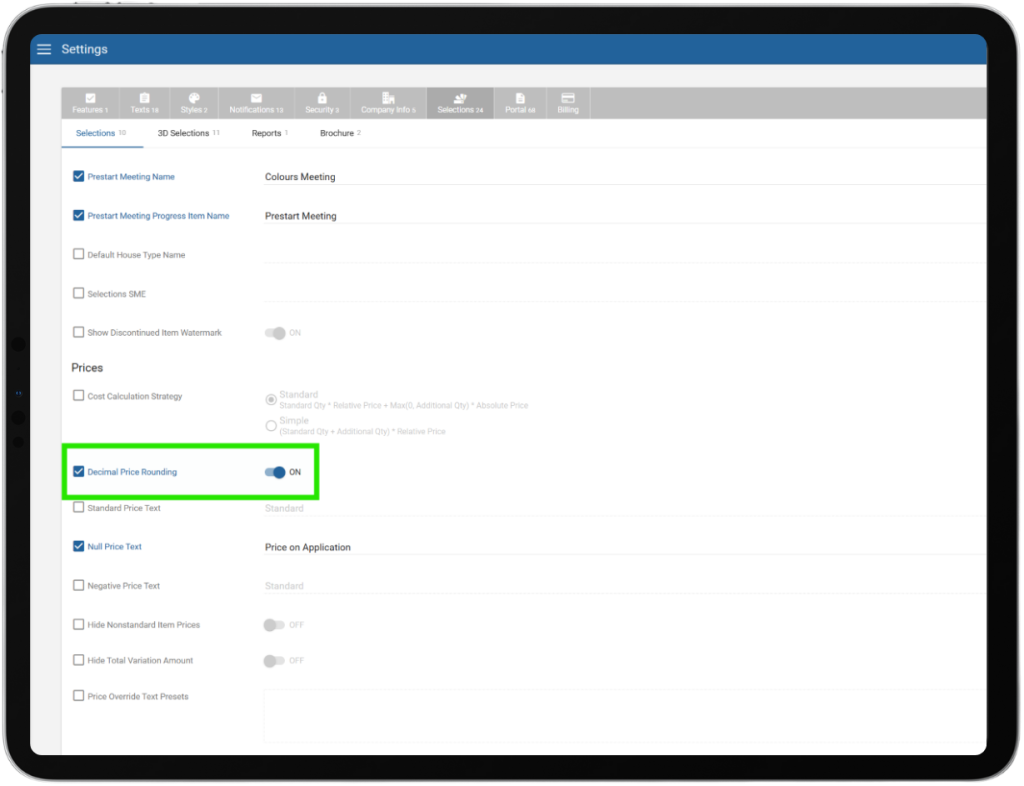Enable the Default House Type Name checkbox
Image resolution: width=1024 pixels, height=786 pixels.
click(x=79, y=254)
